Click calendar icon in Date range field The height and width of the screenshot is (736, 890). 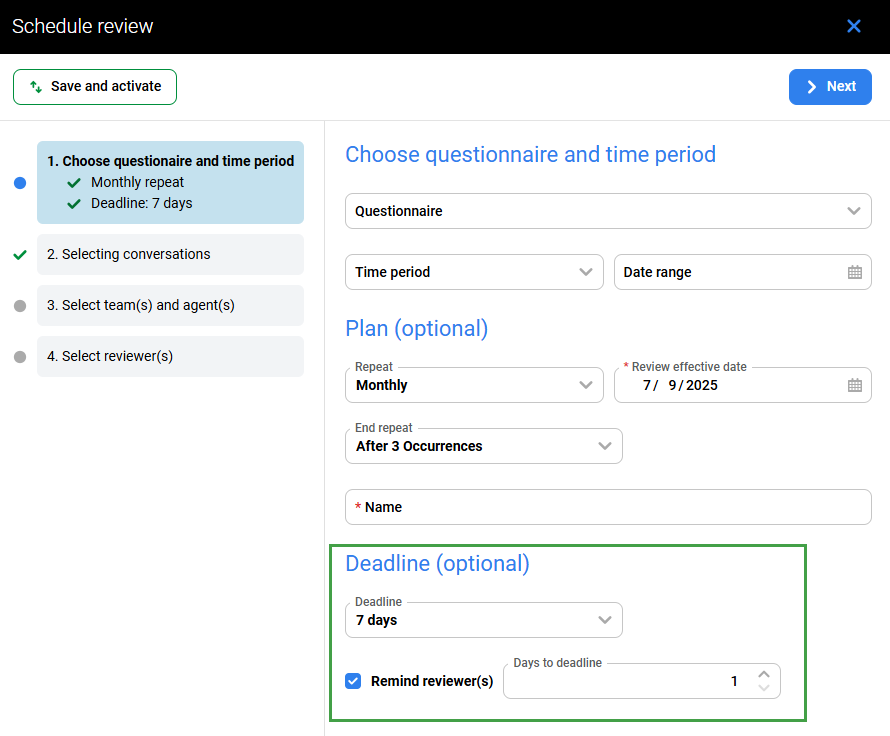point(854,272)
